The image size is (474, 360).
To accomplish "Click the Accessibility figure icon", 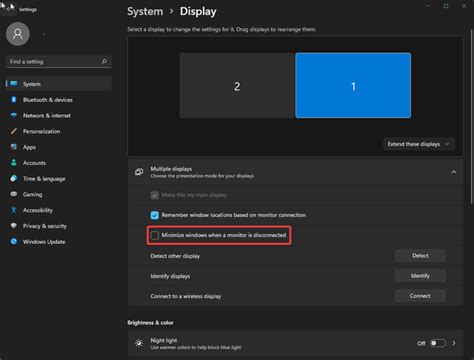I will 14,210.
